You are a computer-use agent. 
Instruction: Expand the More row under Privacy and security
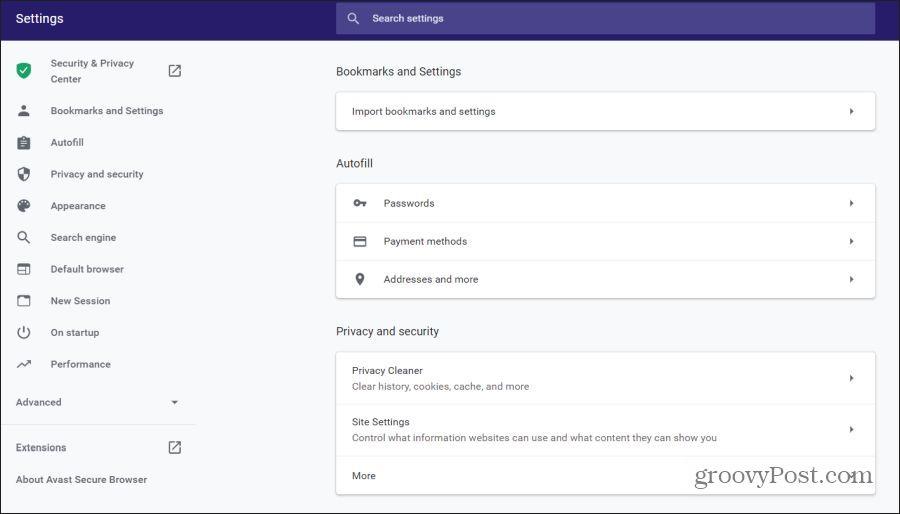[606, 476]
